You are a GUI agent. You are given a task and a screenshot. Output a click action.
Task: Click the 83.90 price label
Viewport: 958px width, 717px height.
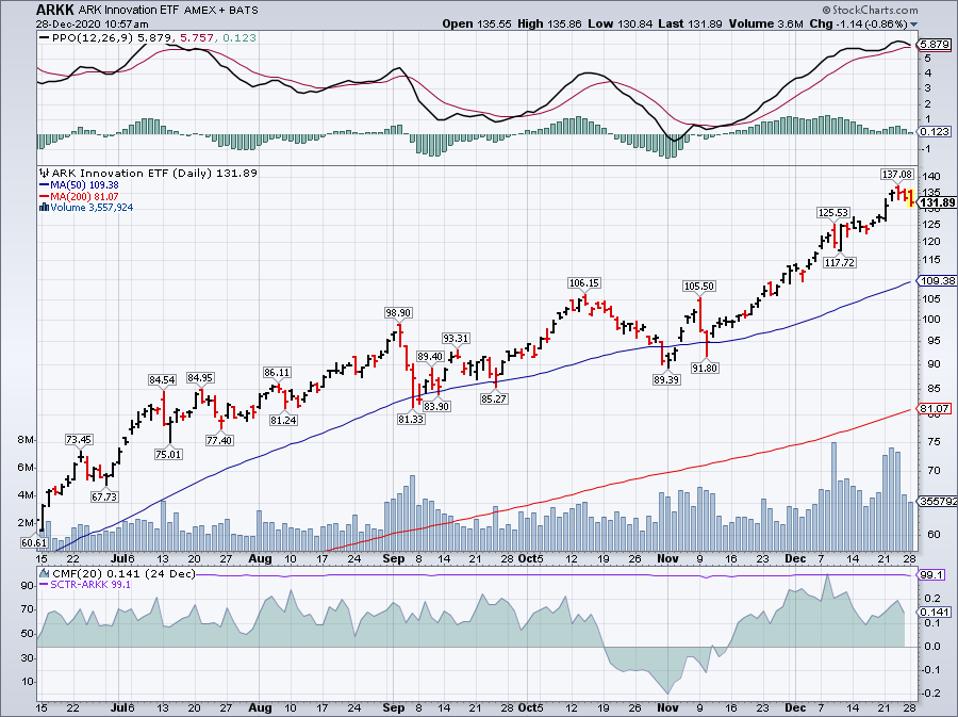coord(437,406)
